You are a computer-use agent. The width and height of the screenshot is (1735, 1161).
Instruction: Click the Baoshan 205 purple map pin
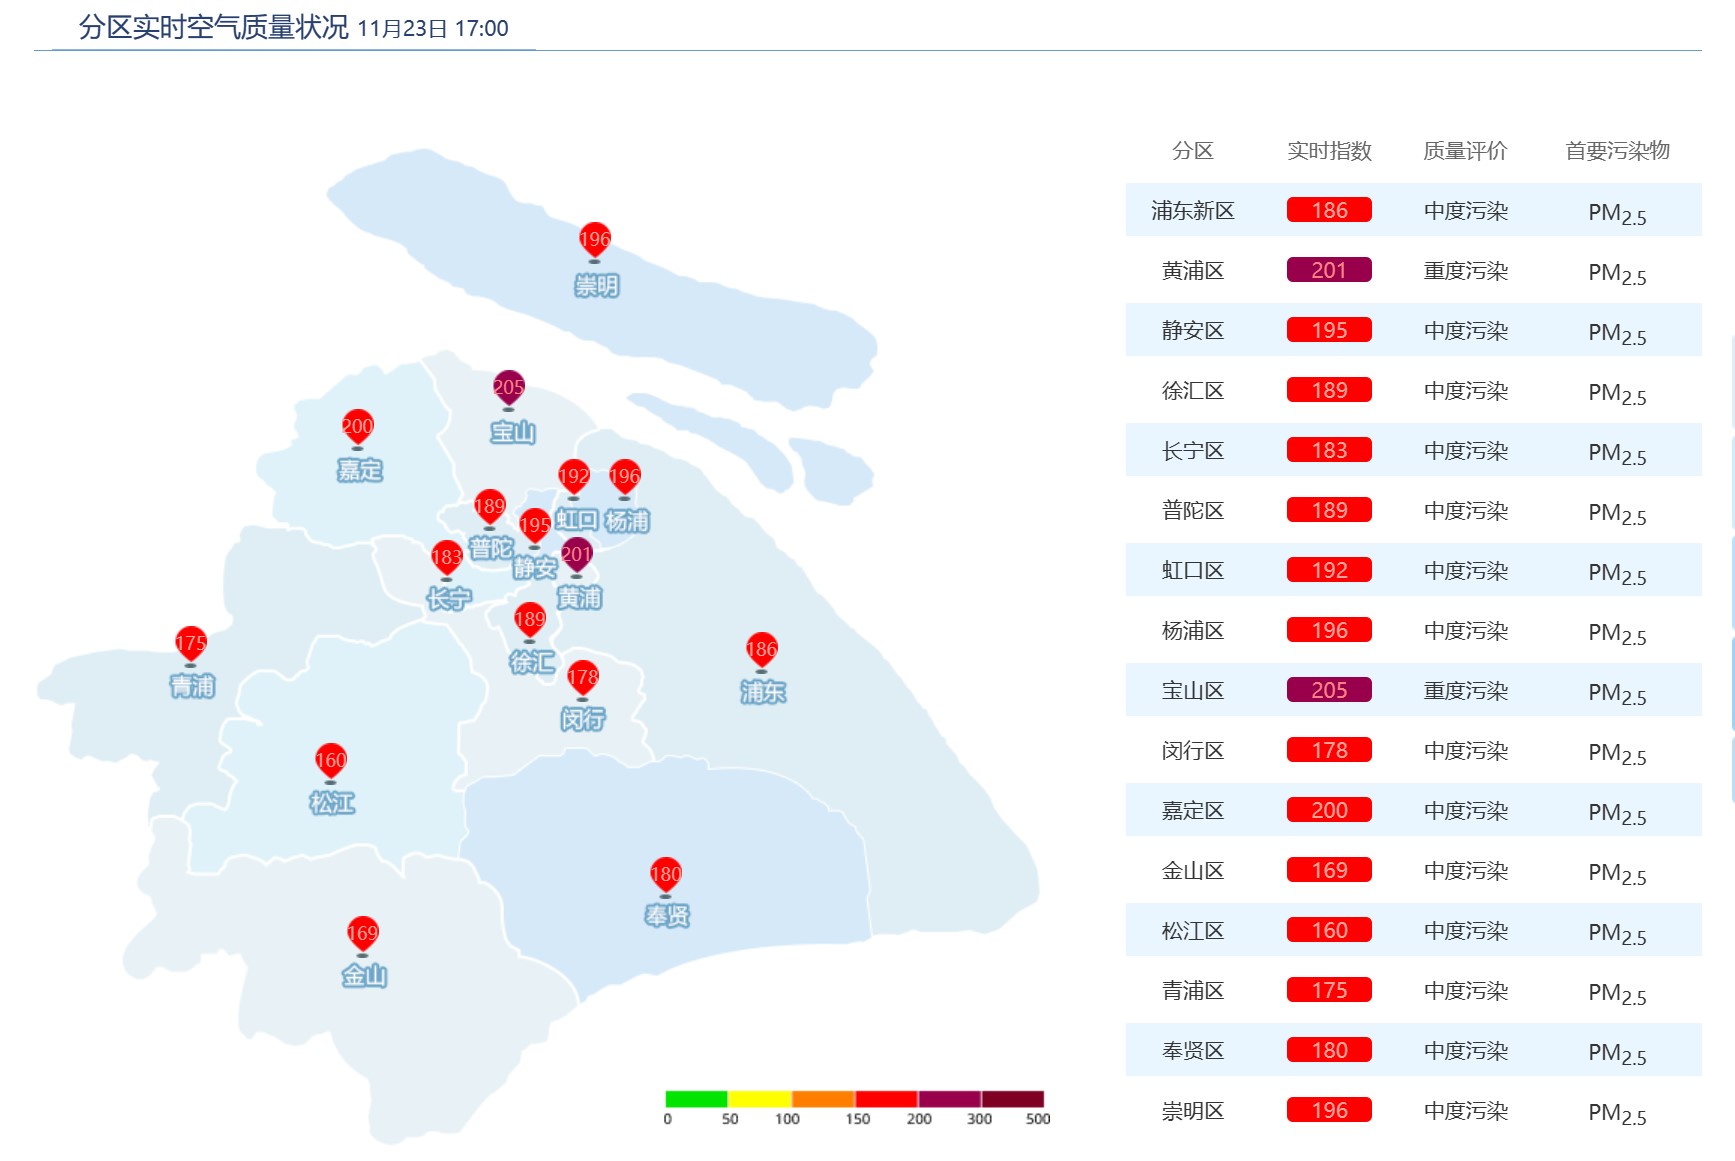point(508,387)
